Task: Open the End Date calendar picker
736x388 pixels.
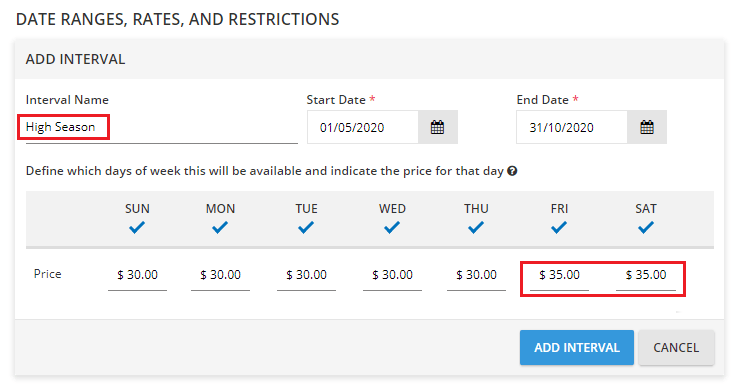Action: (647, 127)
